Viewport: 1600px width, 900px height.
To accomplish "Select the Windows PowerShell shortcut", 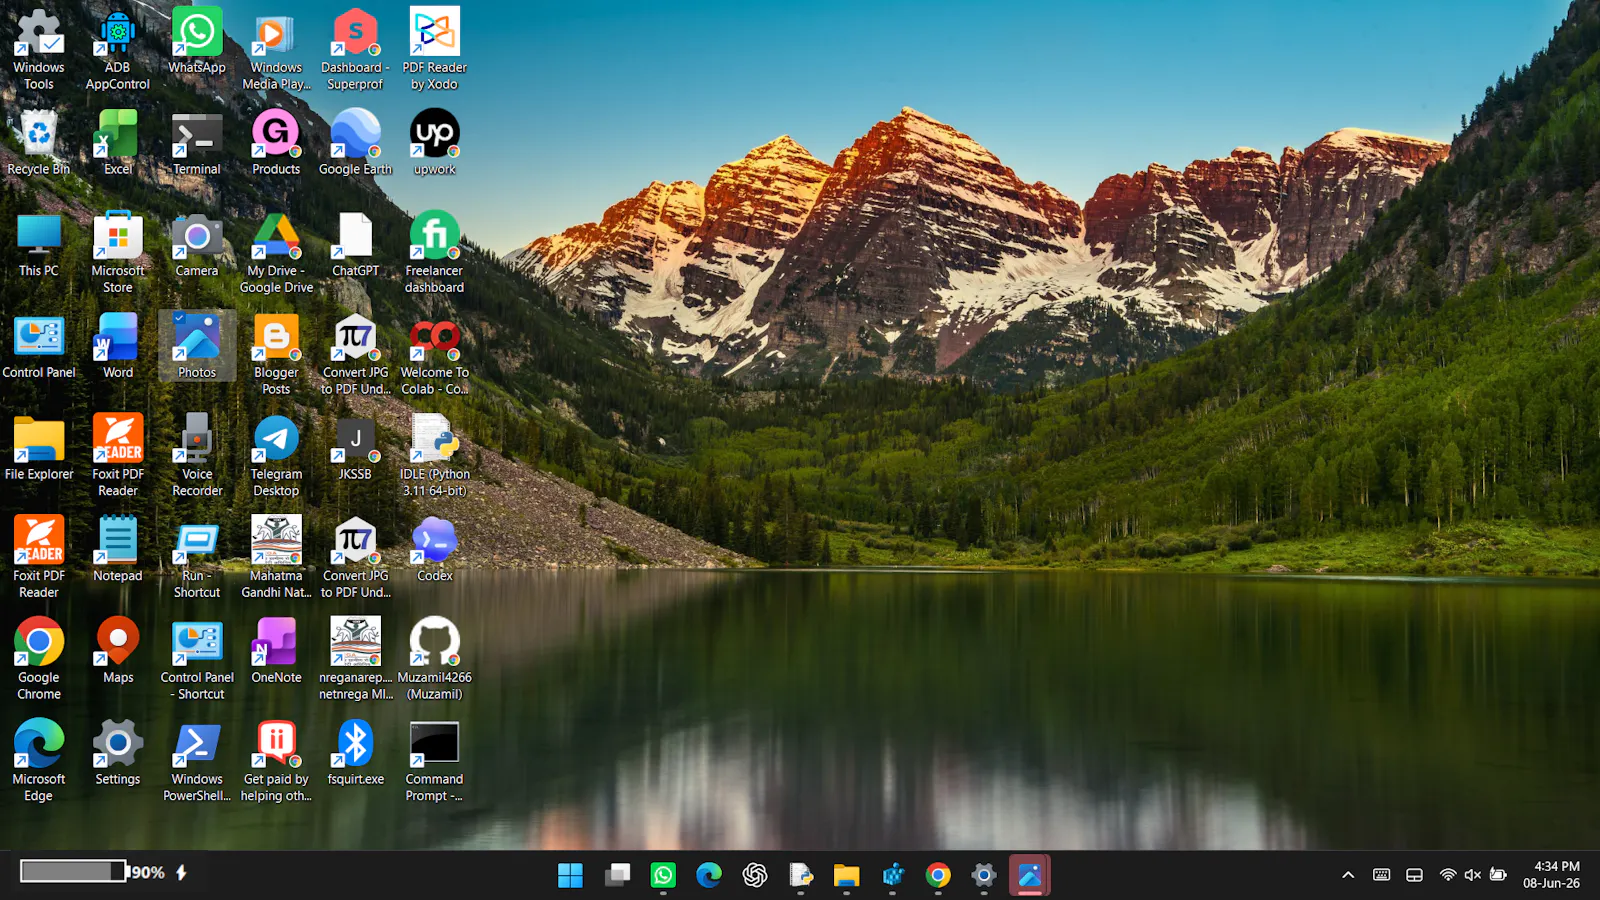I will coord(197,761).
